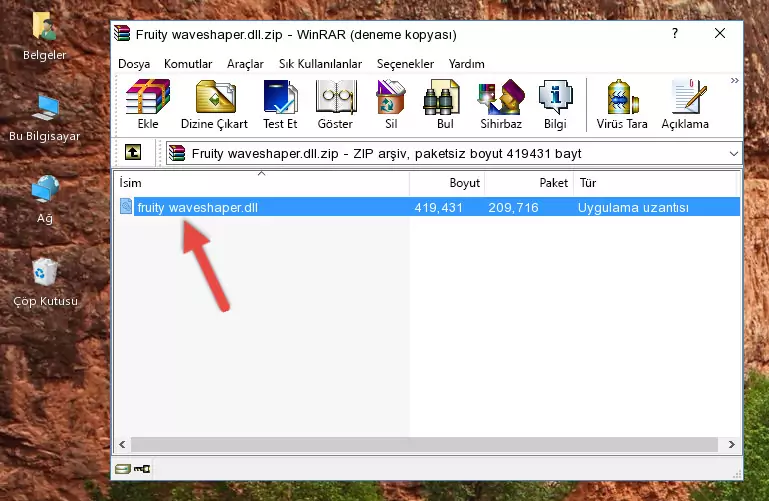
Task: Open the Dosya menu
Action: click(134, 64)
